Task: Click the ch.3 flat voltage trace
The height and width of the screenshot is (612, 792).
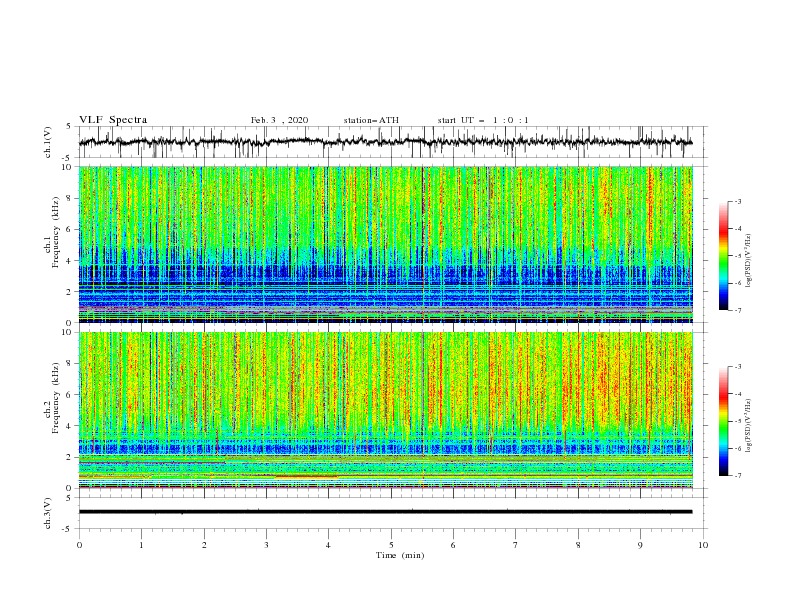Action: pos(385,512)
